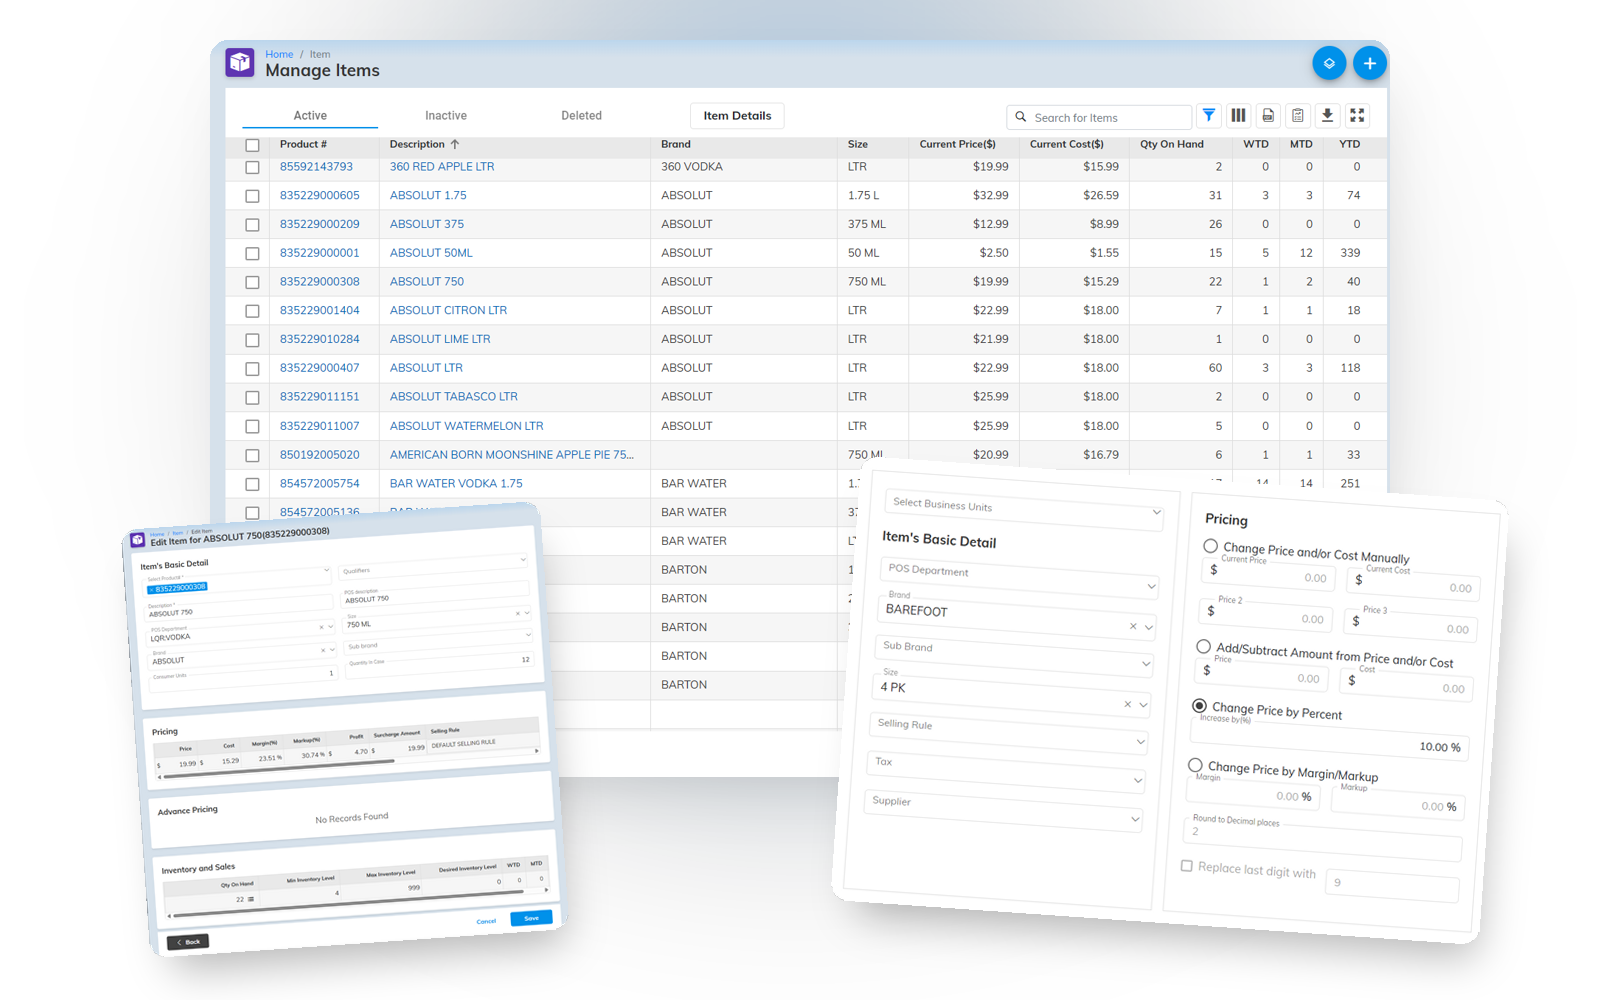
Task: Click the Pricing table horizontal scrollbar
Action: (x=279, y=769)
